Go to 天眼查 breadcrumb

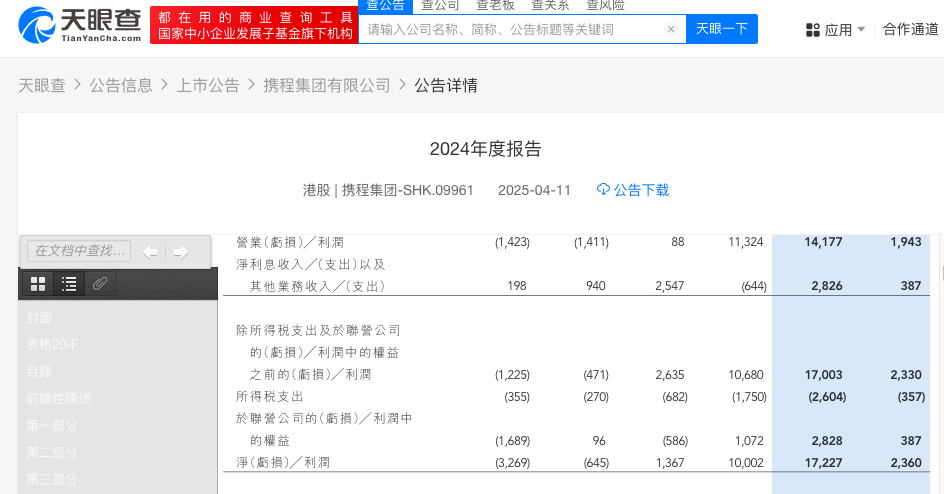pyautogui.click(x=42, y=85)
